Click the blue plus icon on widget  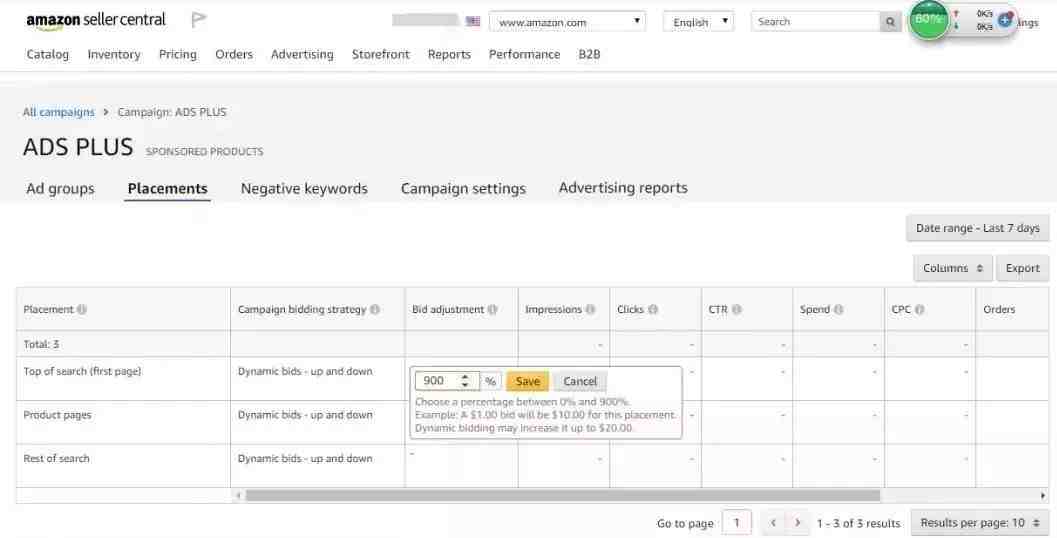pyautogui.click(x=1004, y=20)
